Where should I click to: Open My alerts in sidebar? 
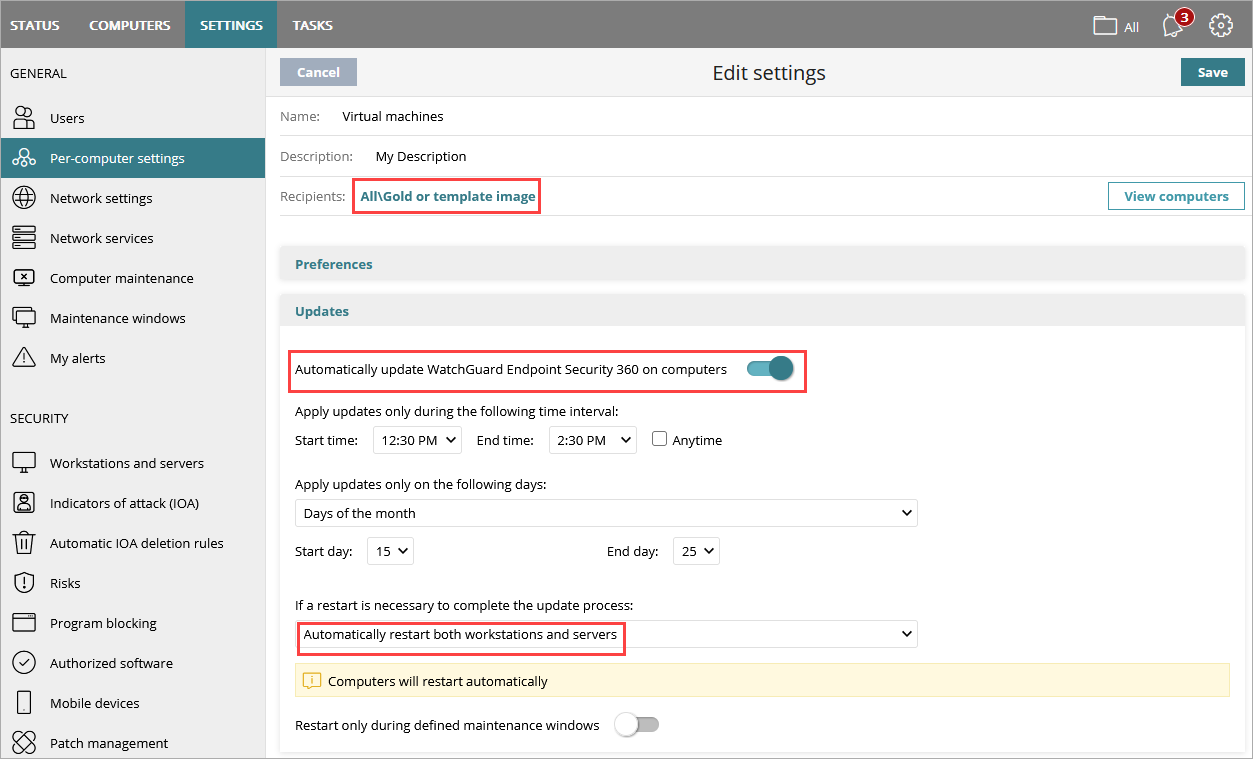pos(132,358)
